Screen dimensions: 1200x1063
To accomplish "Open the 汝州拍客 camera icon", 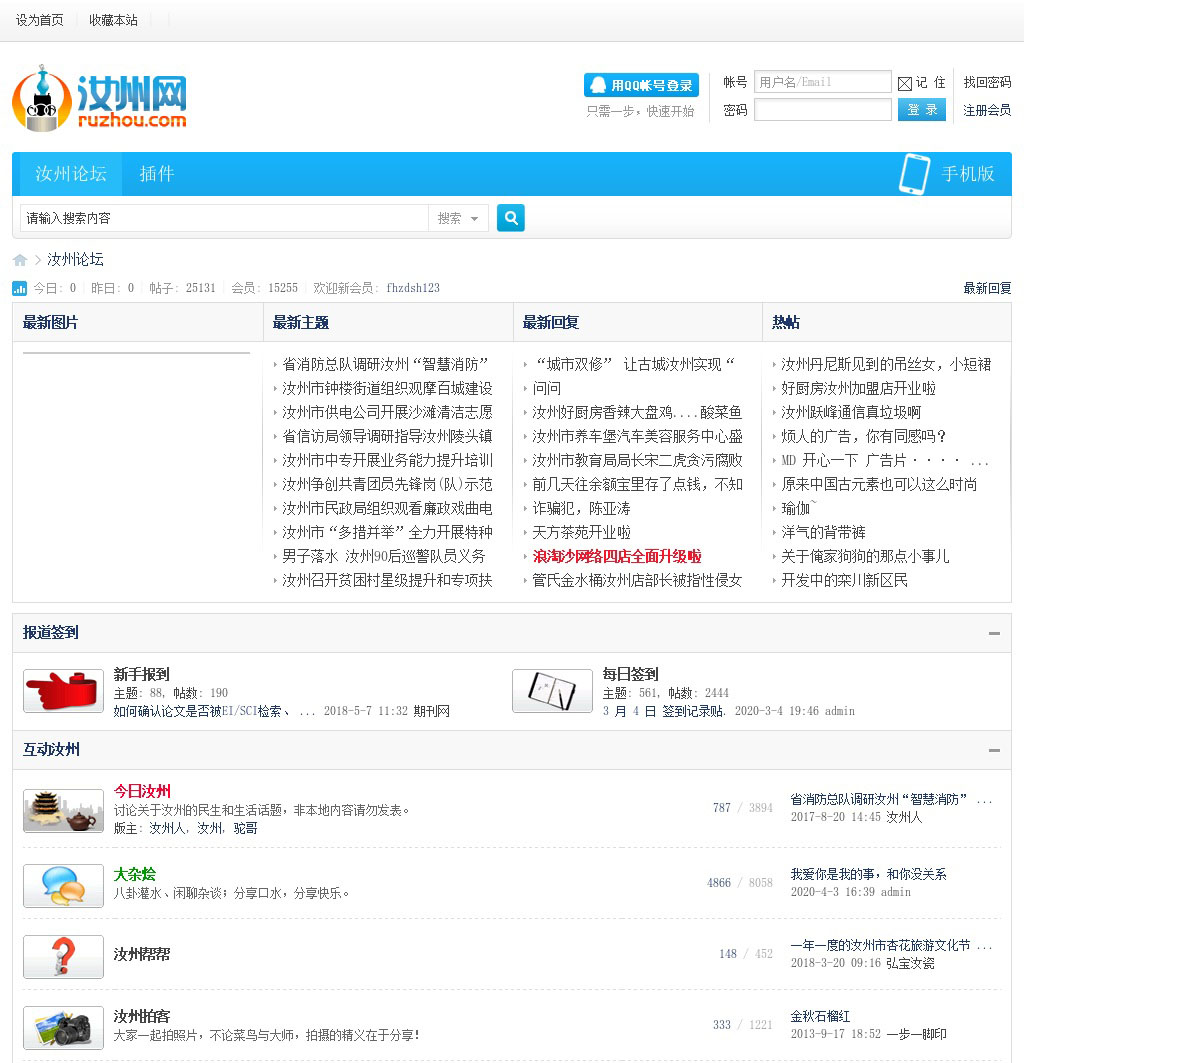I will pyautogui.click(x=63, y=1027).
